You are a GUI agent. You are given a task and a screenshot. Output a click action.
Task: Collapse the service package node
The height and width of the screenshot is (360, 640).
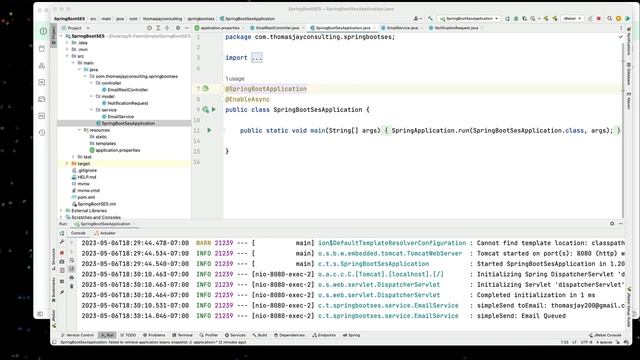tap(91, 110)
